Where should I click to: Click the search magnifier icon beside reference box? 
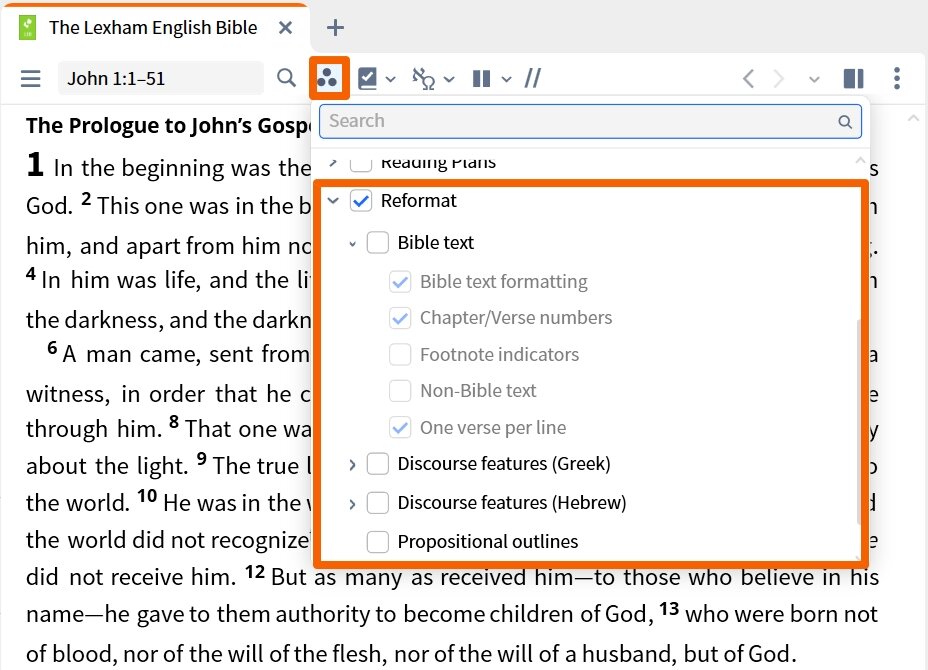[286, 78]
